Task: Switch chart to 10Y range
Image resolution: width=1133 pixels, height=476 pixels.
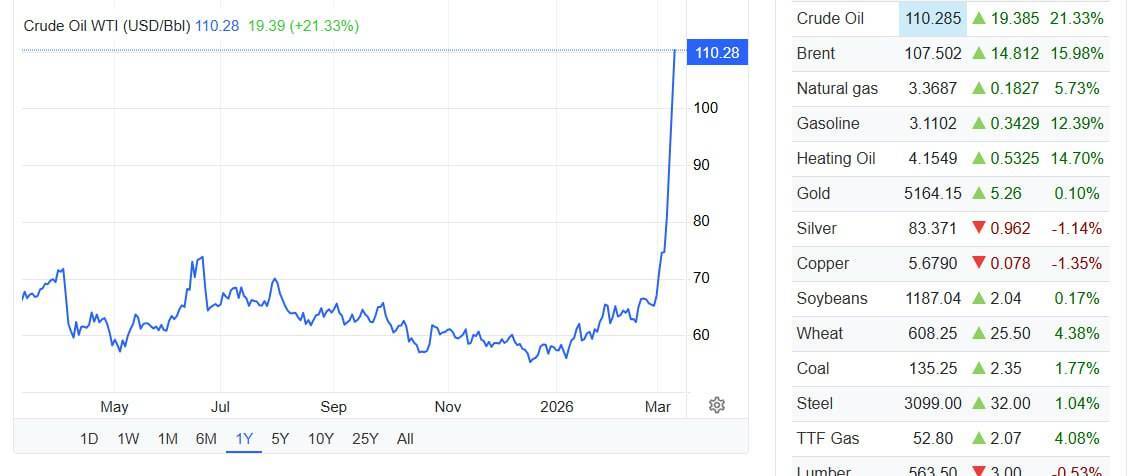Action: (x=321, y=439)
